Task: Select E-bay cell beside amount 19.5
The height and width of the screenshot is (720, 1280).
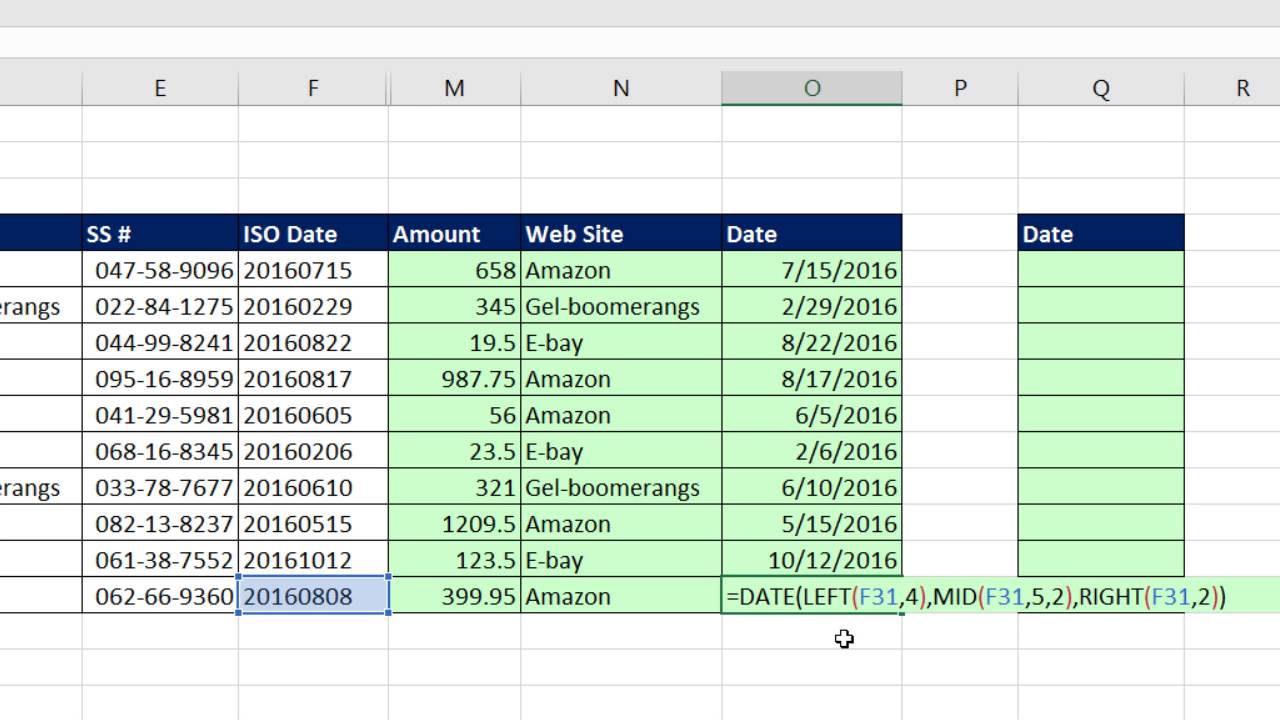Action: click(621, 342)
